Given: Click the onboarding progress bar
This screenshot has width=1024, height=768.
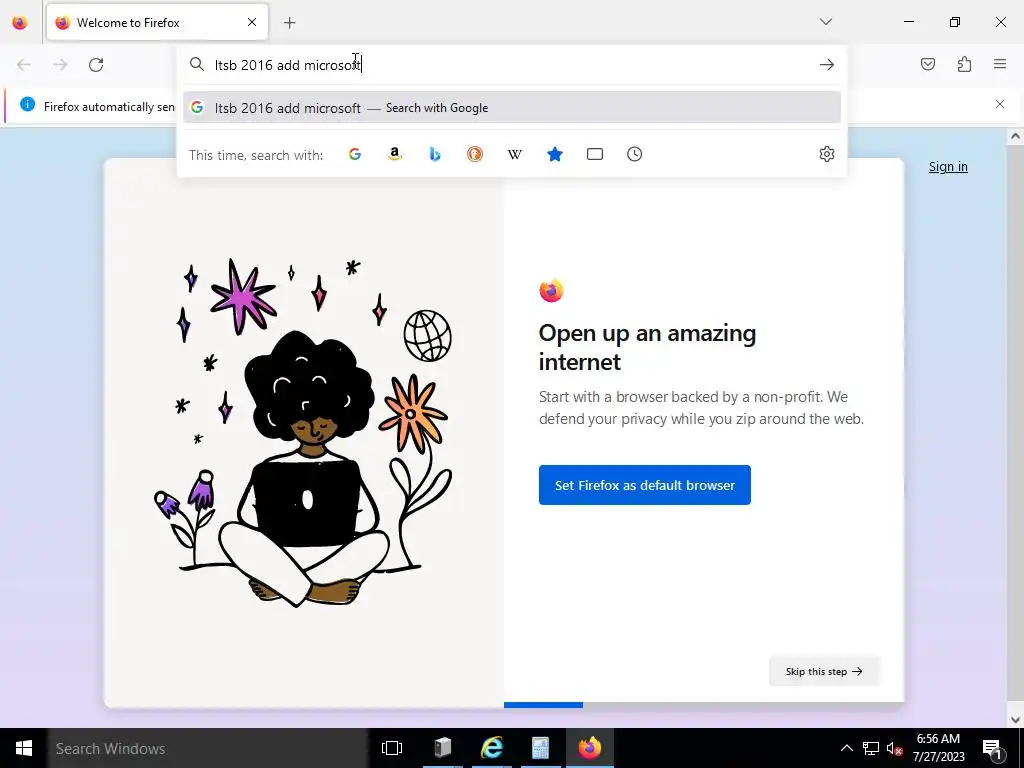Looking at the screenshot, I should click(x=704, y=705).
